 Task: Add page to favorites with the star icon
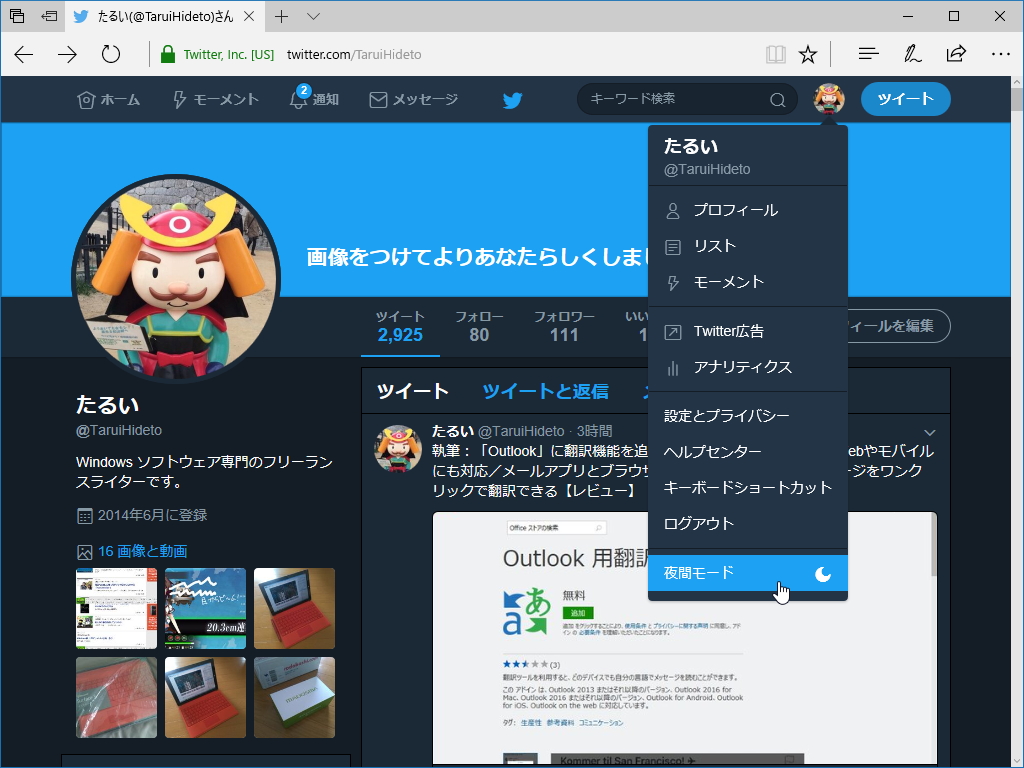[x=808, y=53]
